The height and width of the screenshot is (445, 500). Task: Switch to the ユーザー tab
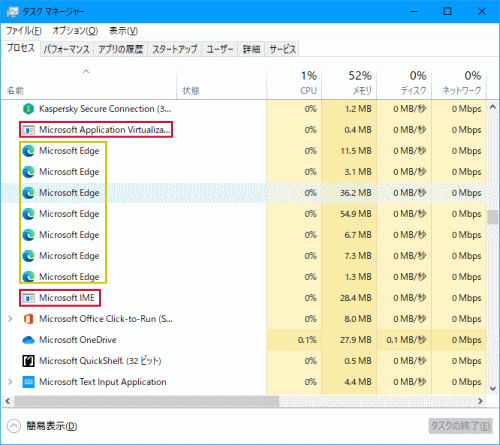click(x=220, y=49)
